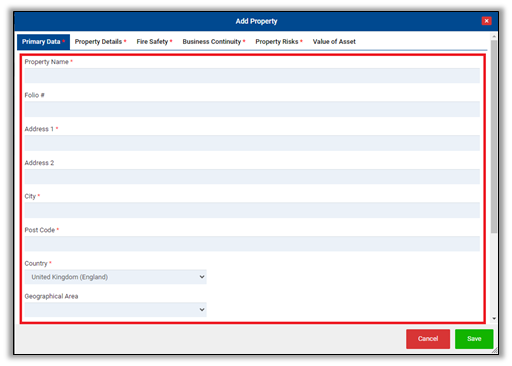Cancel adding the property

coord(428,339)
